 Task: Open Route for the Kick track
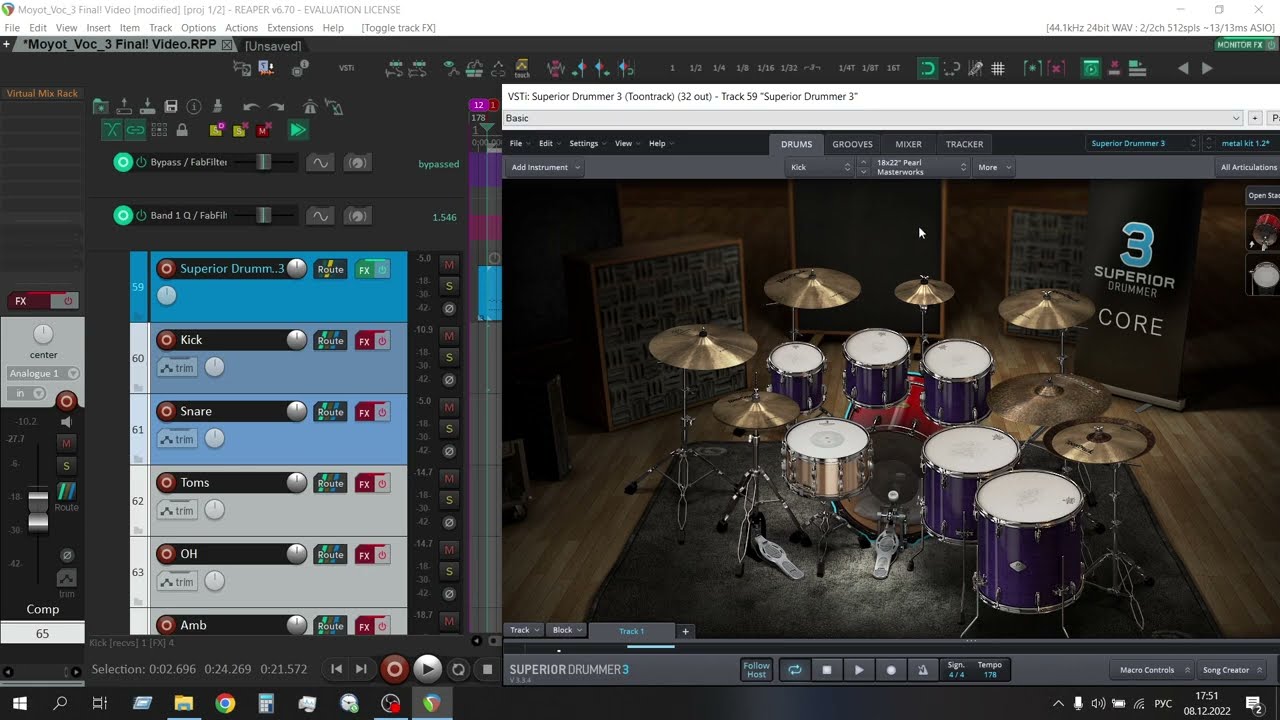click(330, 341)
